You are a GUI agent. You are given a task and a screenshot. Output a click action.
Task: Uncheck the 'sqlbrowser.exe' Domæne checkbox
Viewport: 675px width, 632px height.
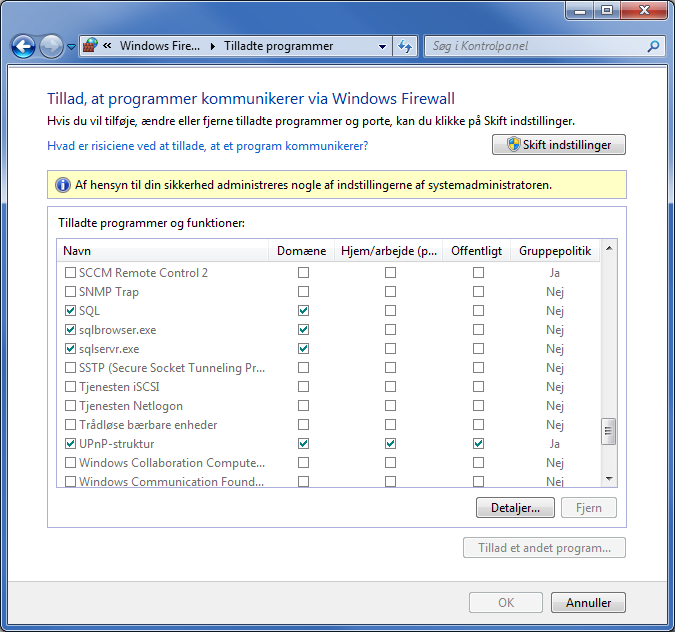coord(303,329)
